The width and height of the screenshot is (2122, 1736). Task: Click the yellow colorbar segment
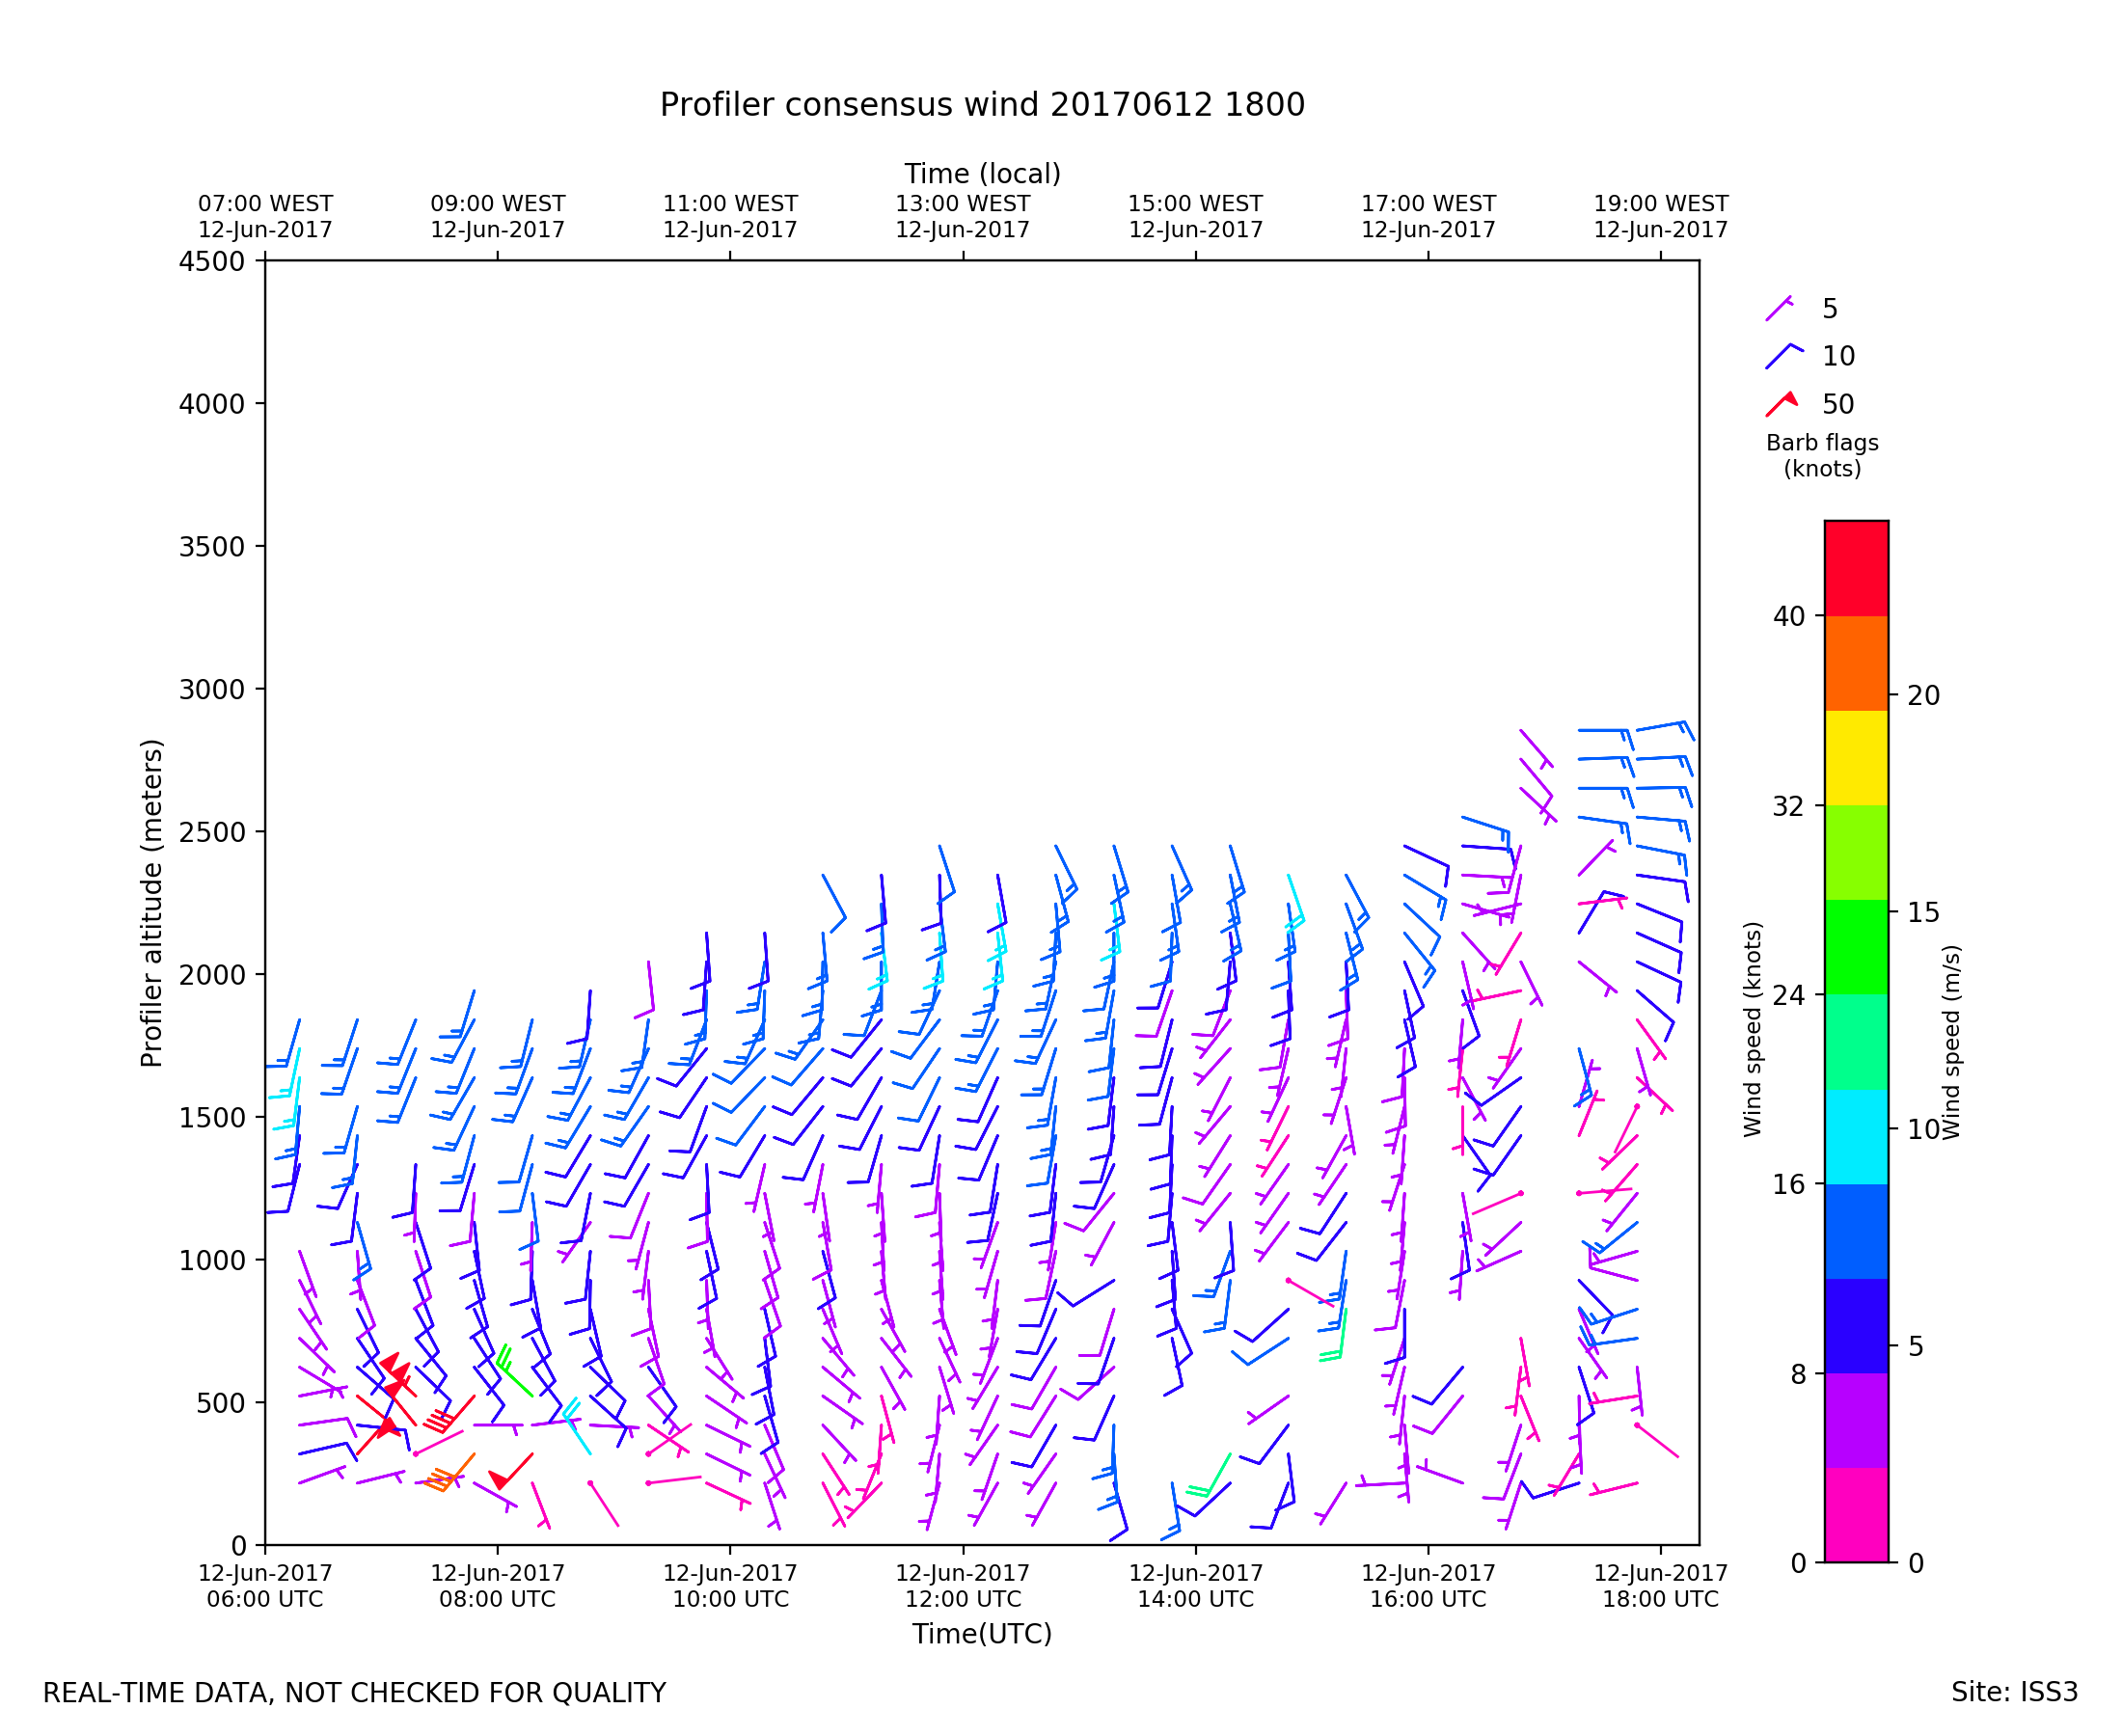tap(1856, 758)
